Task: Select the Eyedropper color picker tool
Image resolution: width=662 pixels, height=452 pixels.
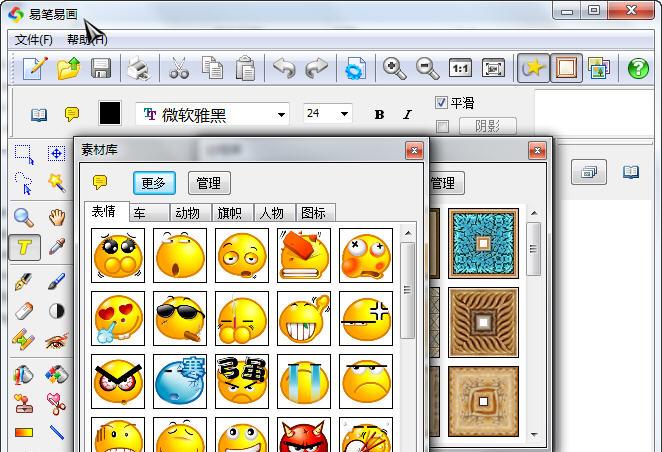Action: click(57, 247)
